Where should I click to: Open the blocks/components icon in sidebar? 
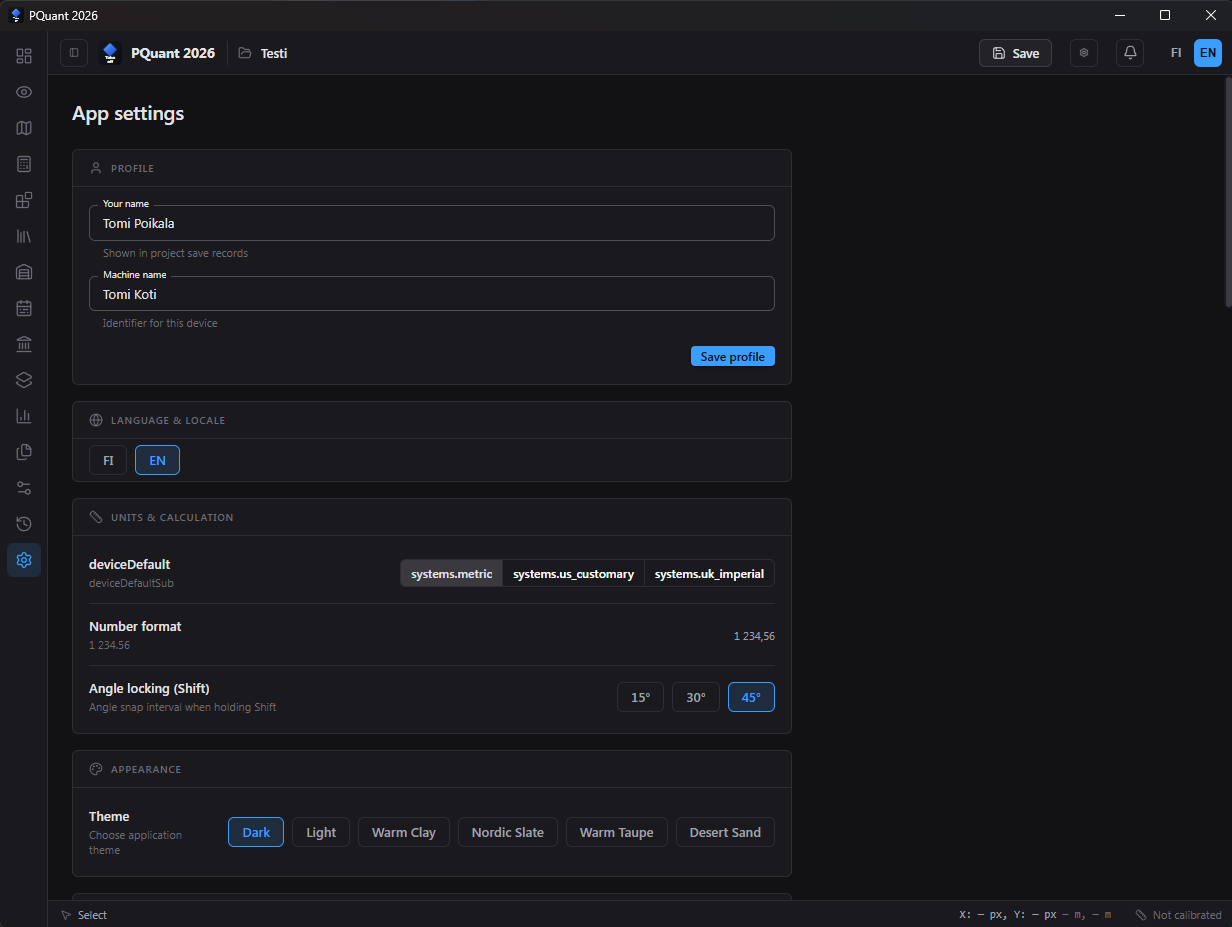pyautogui.click(x=24, y=200)
